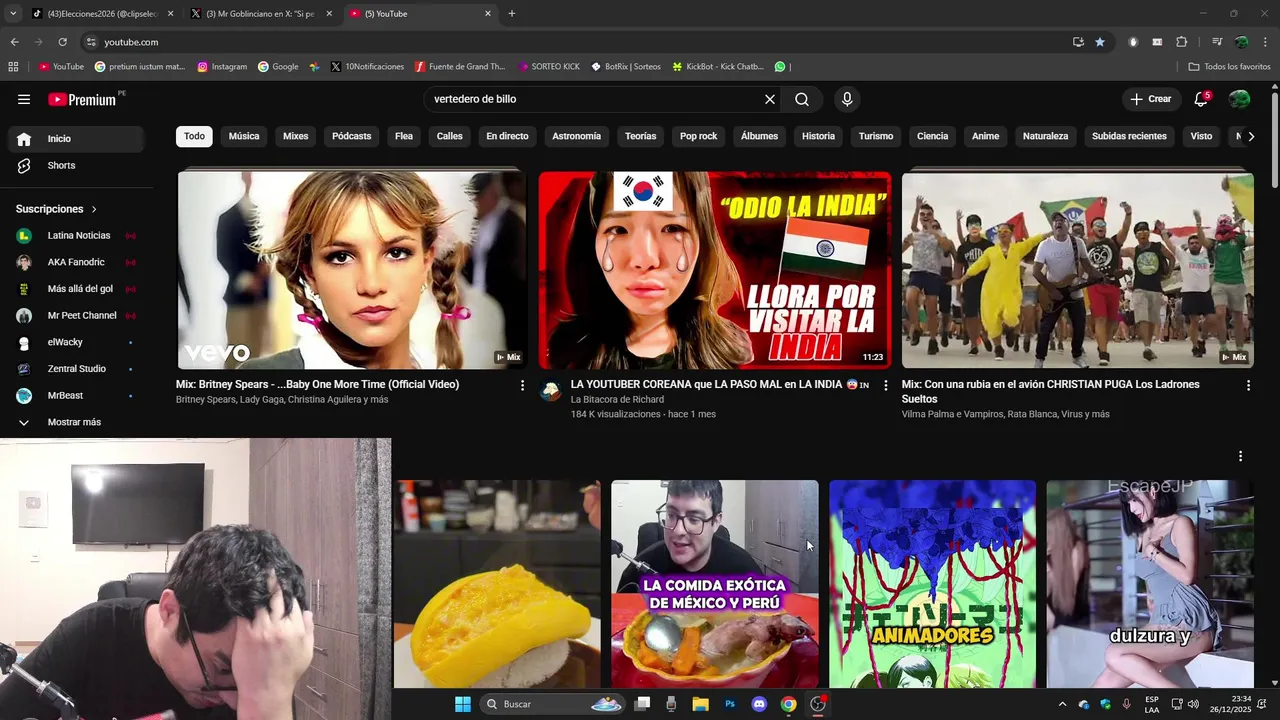
Task: Open the Britney Spears mix thumbnail
Action: click(352, 270)
